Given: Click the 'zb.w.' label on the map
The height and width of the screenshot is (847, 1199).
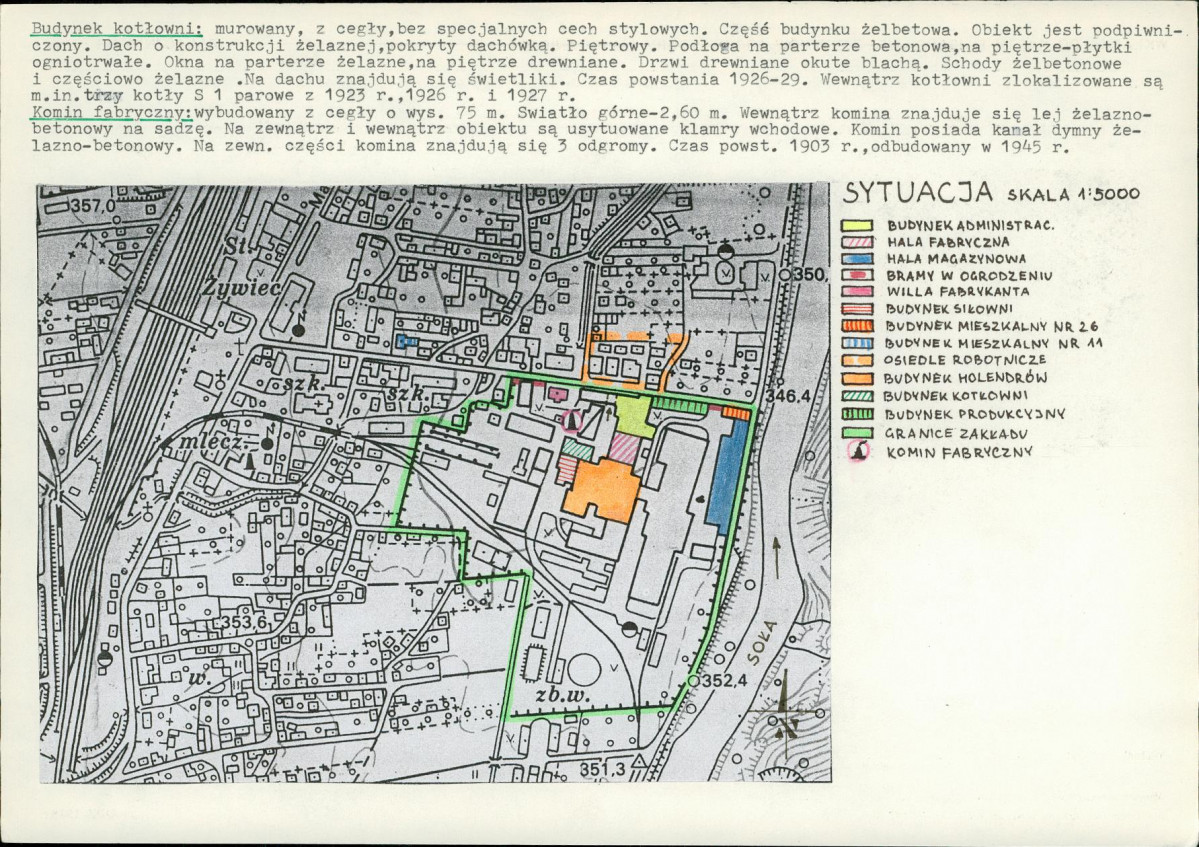Looking at the screenshot, I should 561,694.
